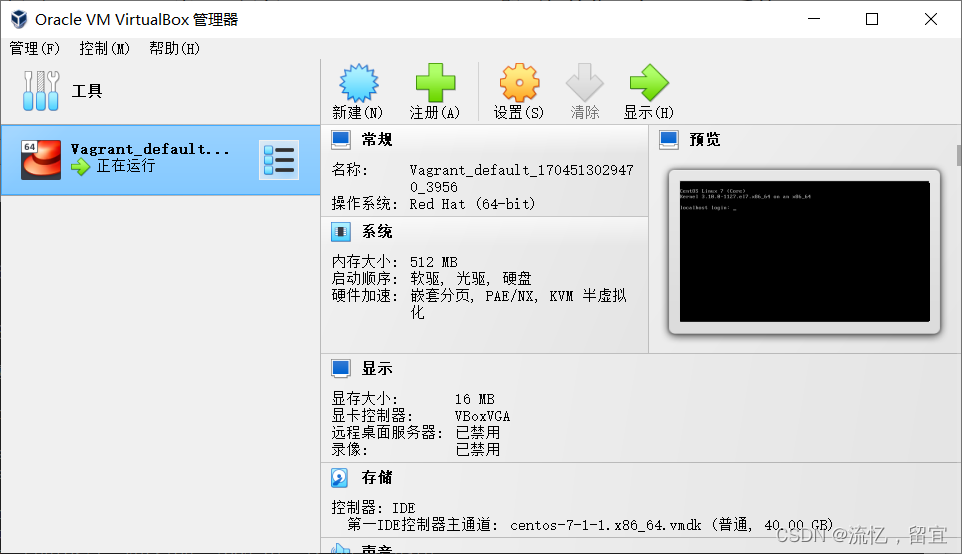Open the 管理(F) menu

tap(34, 48)
